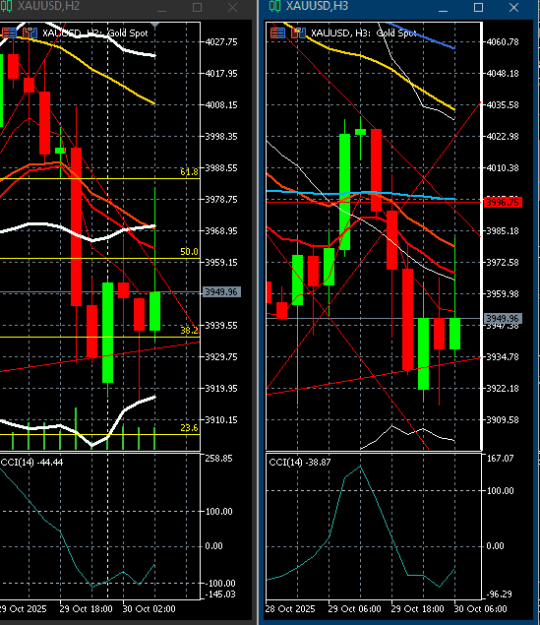Click 3910.15 on the H2 price scale

tap(221, 420)
